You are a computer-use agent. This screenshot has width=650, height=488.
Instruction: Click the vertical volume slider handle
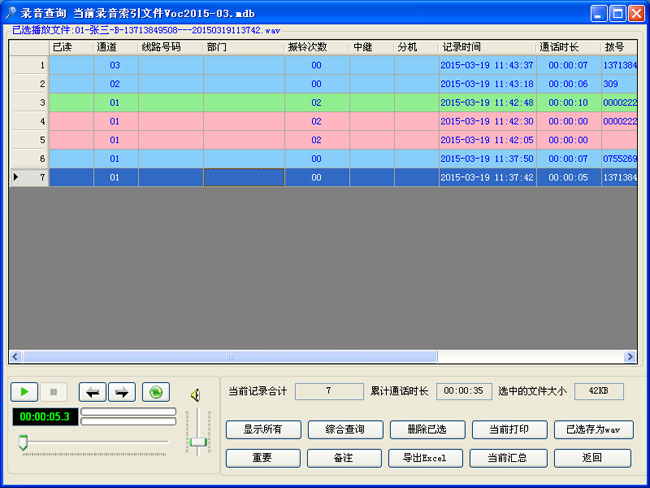click(198, 441)
